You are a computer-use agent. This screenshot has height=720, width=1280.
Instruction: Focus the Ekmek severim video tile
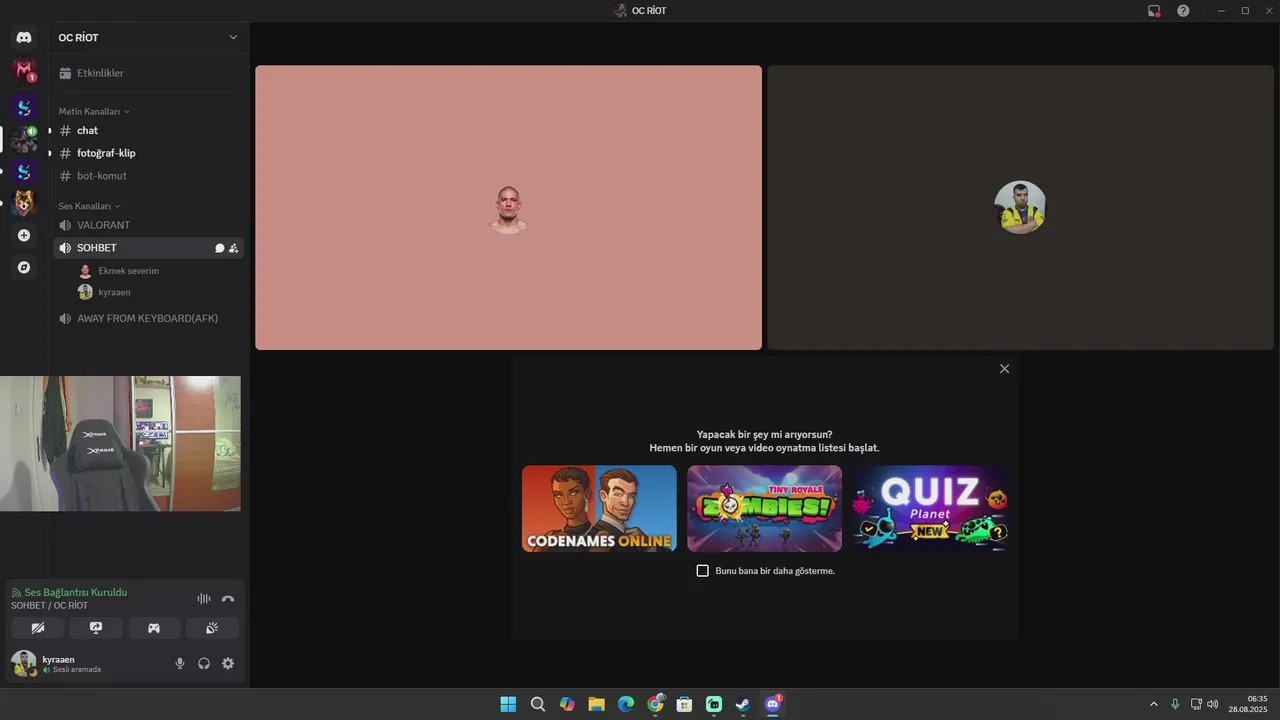pos(508,208)
